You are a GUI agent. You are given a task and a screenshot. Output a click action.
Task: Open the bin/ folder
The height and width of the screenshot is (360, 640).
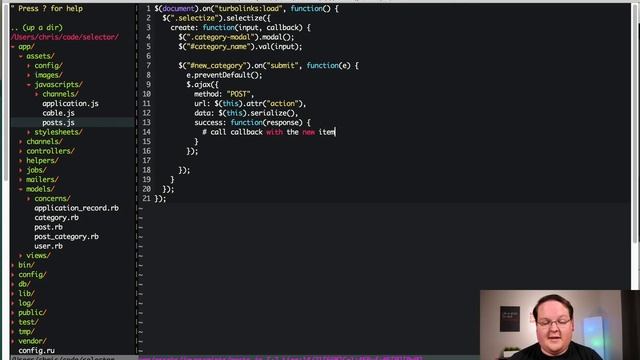tap(26, 265)
